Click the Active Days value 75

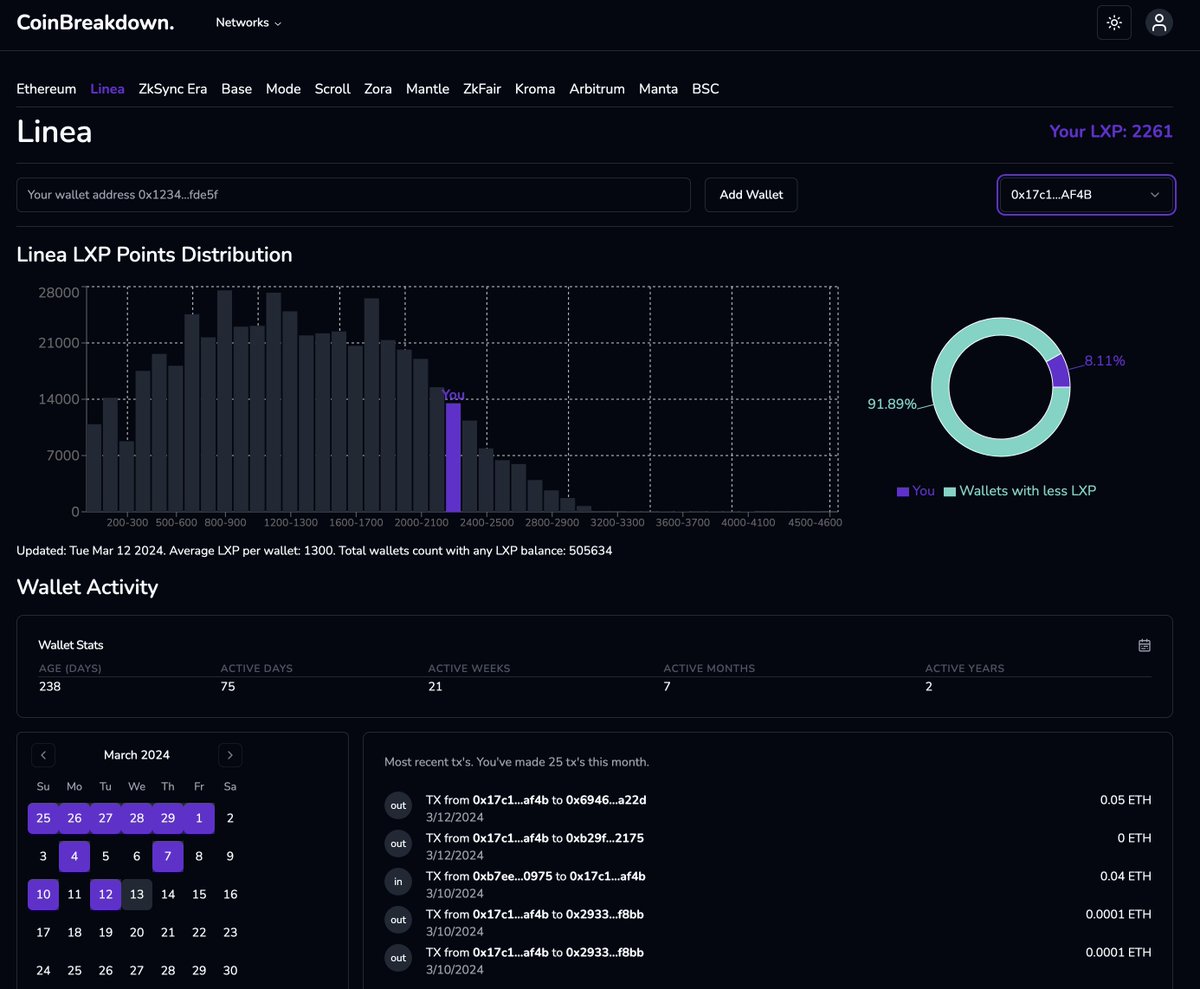click(x=228, y=687)
